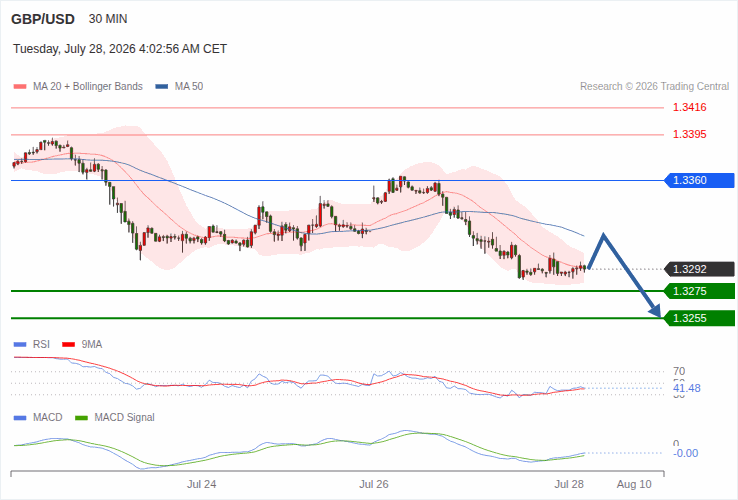
Task: Click the Jul 26 date axis label
Action: pyautogui.click(x=374, y=484)
